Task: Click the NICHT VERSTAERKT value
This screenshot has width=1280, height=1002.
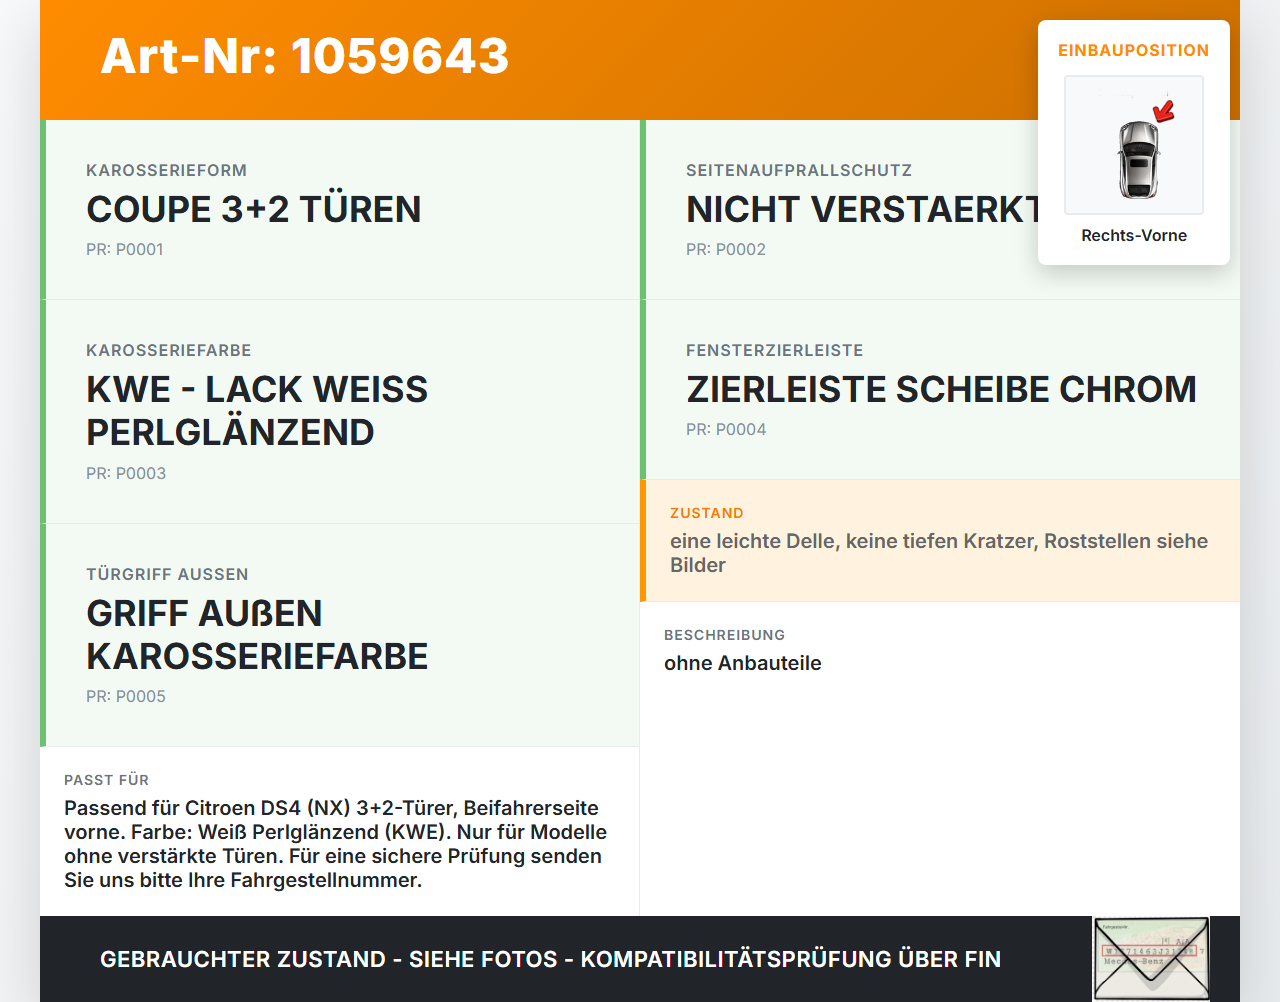Action: pos(862,209)
